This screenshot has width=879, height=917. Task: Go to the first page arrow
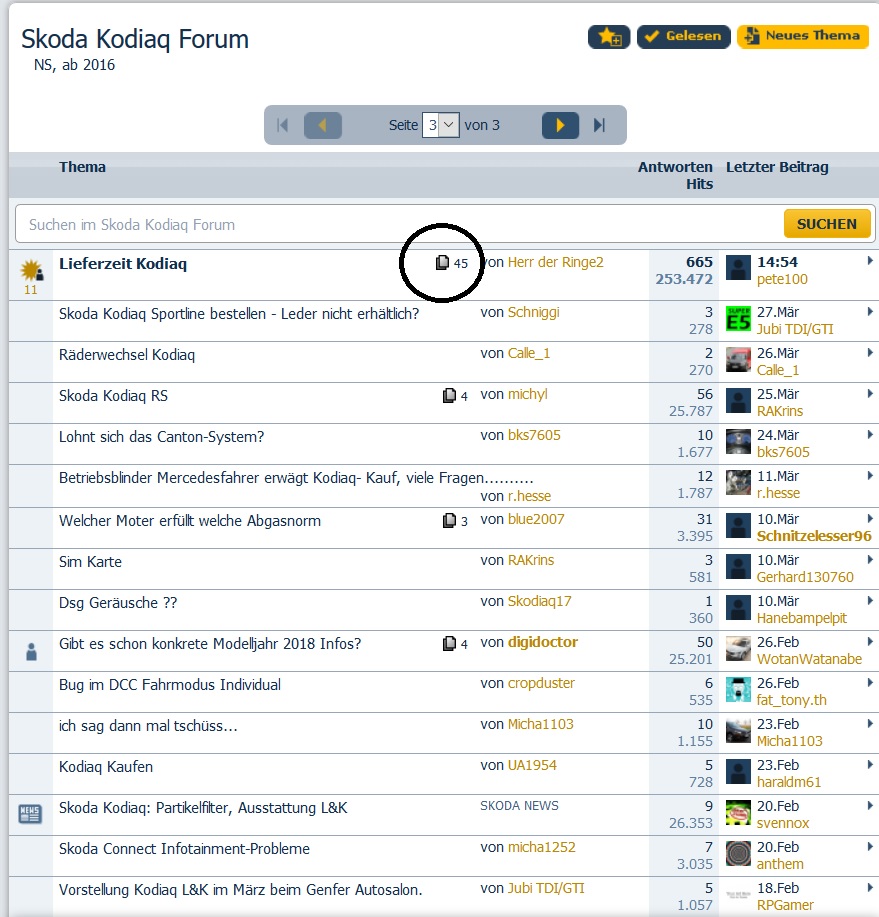coord(282,125)
